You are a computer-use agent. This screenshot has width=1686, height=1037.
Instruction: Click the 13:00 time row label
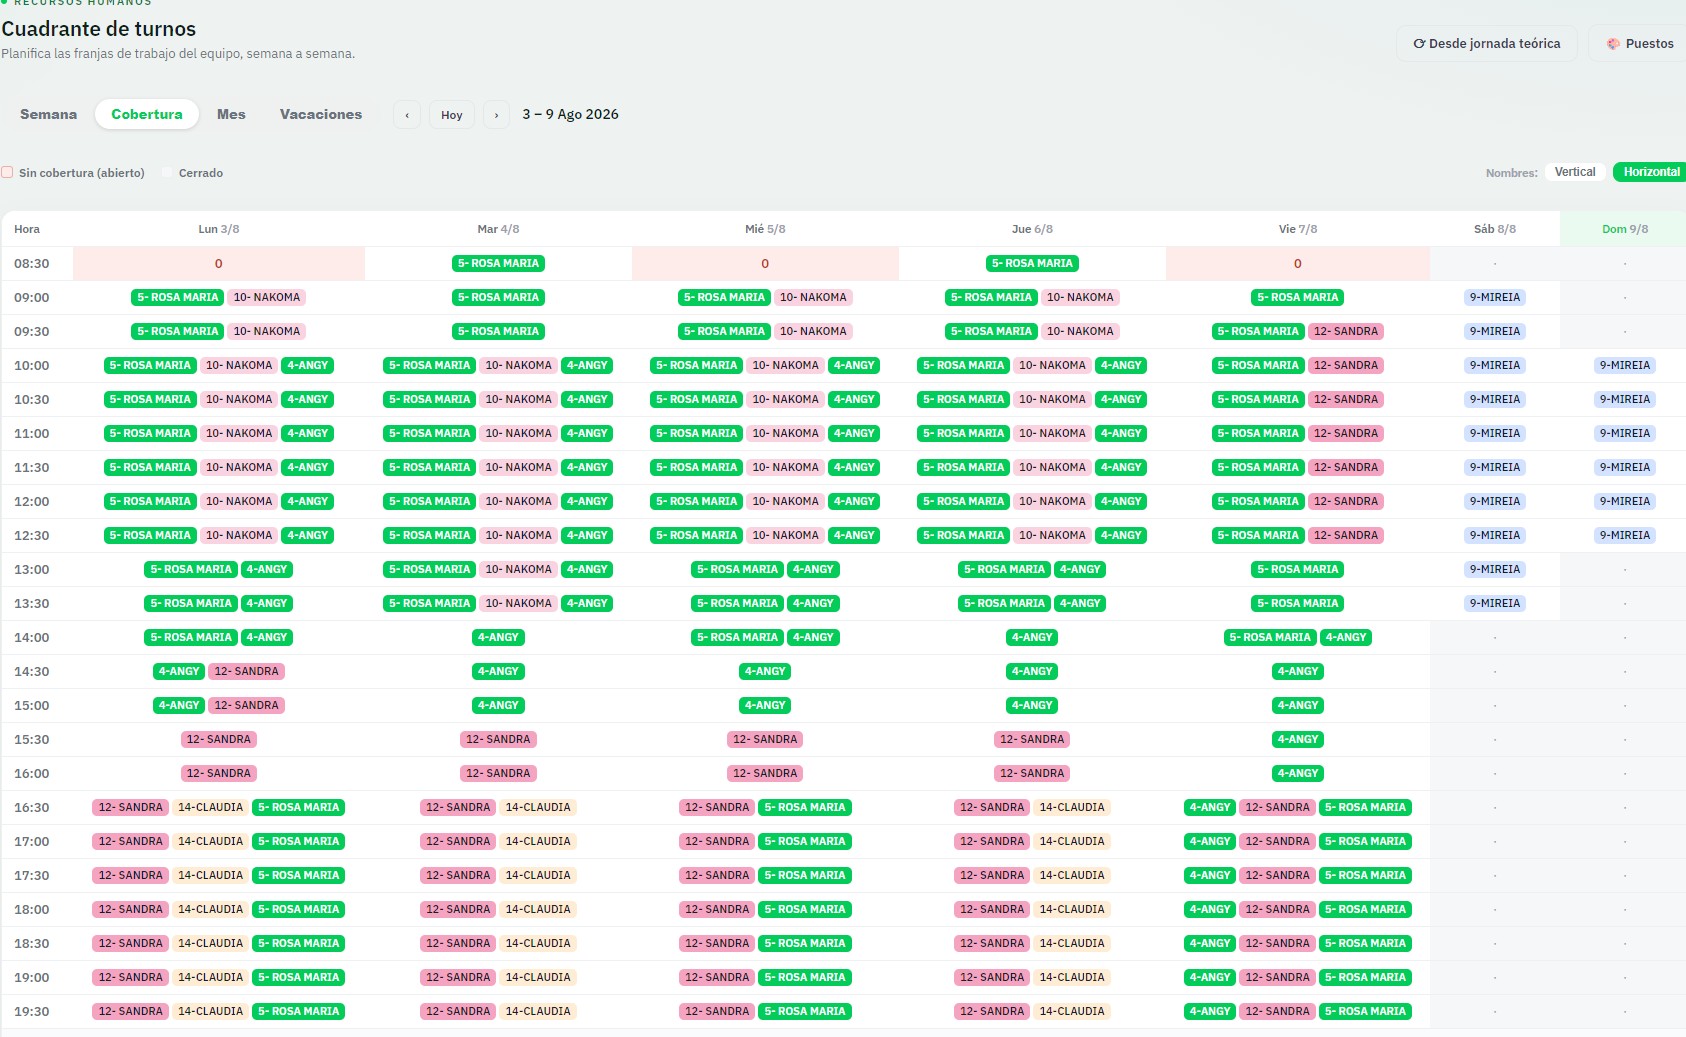[32, 570]
